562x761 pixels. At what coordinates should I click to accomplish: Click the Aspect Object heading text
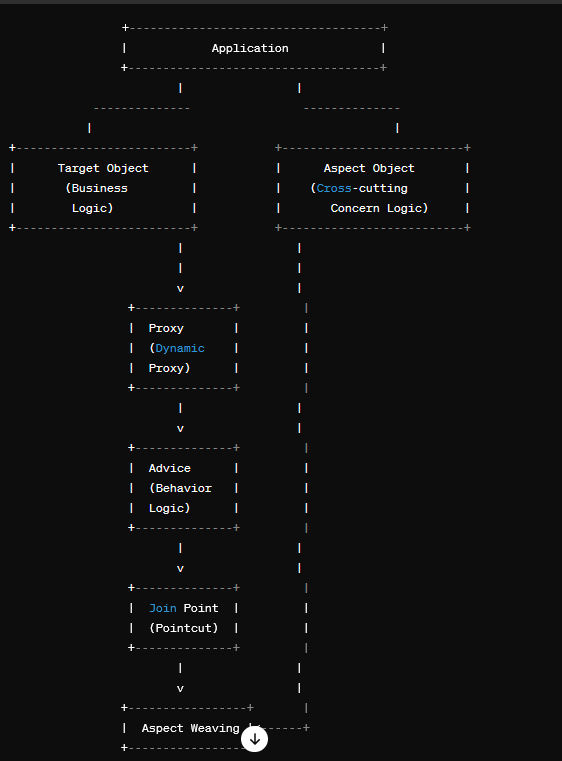pyautogui.click(x=369, y=168)
